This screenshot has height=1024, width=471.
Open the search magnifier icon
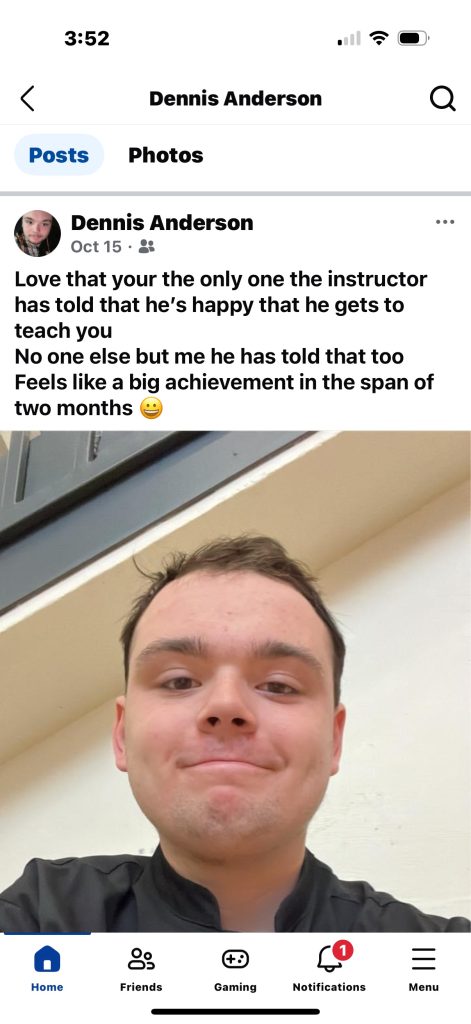(x=442, y=99)
